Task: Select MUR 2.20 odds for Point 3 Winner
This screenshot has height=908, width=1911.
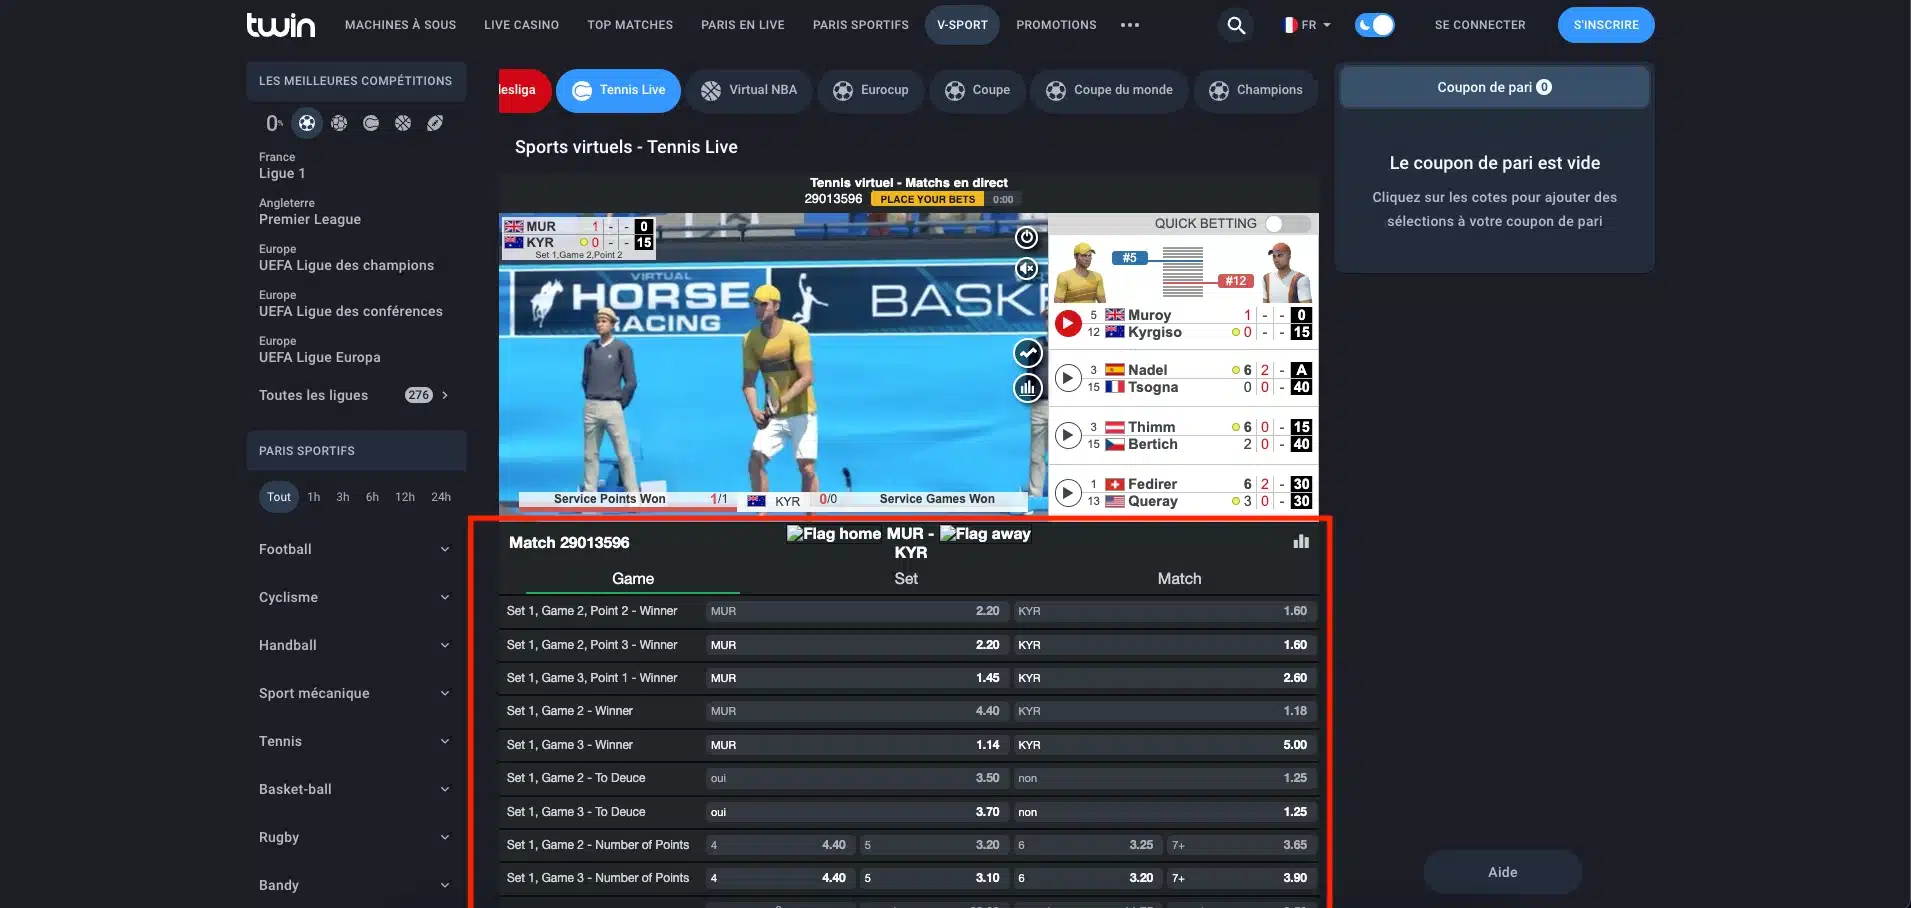Action: pyautogui.click(x=856, y=645)
